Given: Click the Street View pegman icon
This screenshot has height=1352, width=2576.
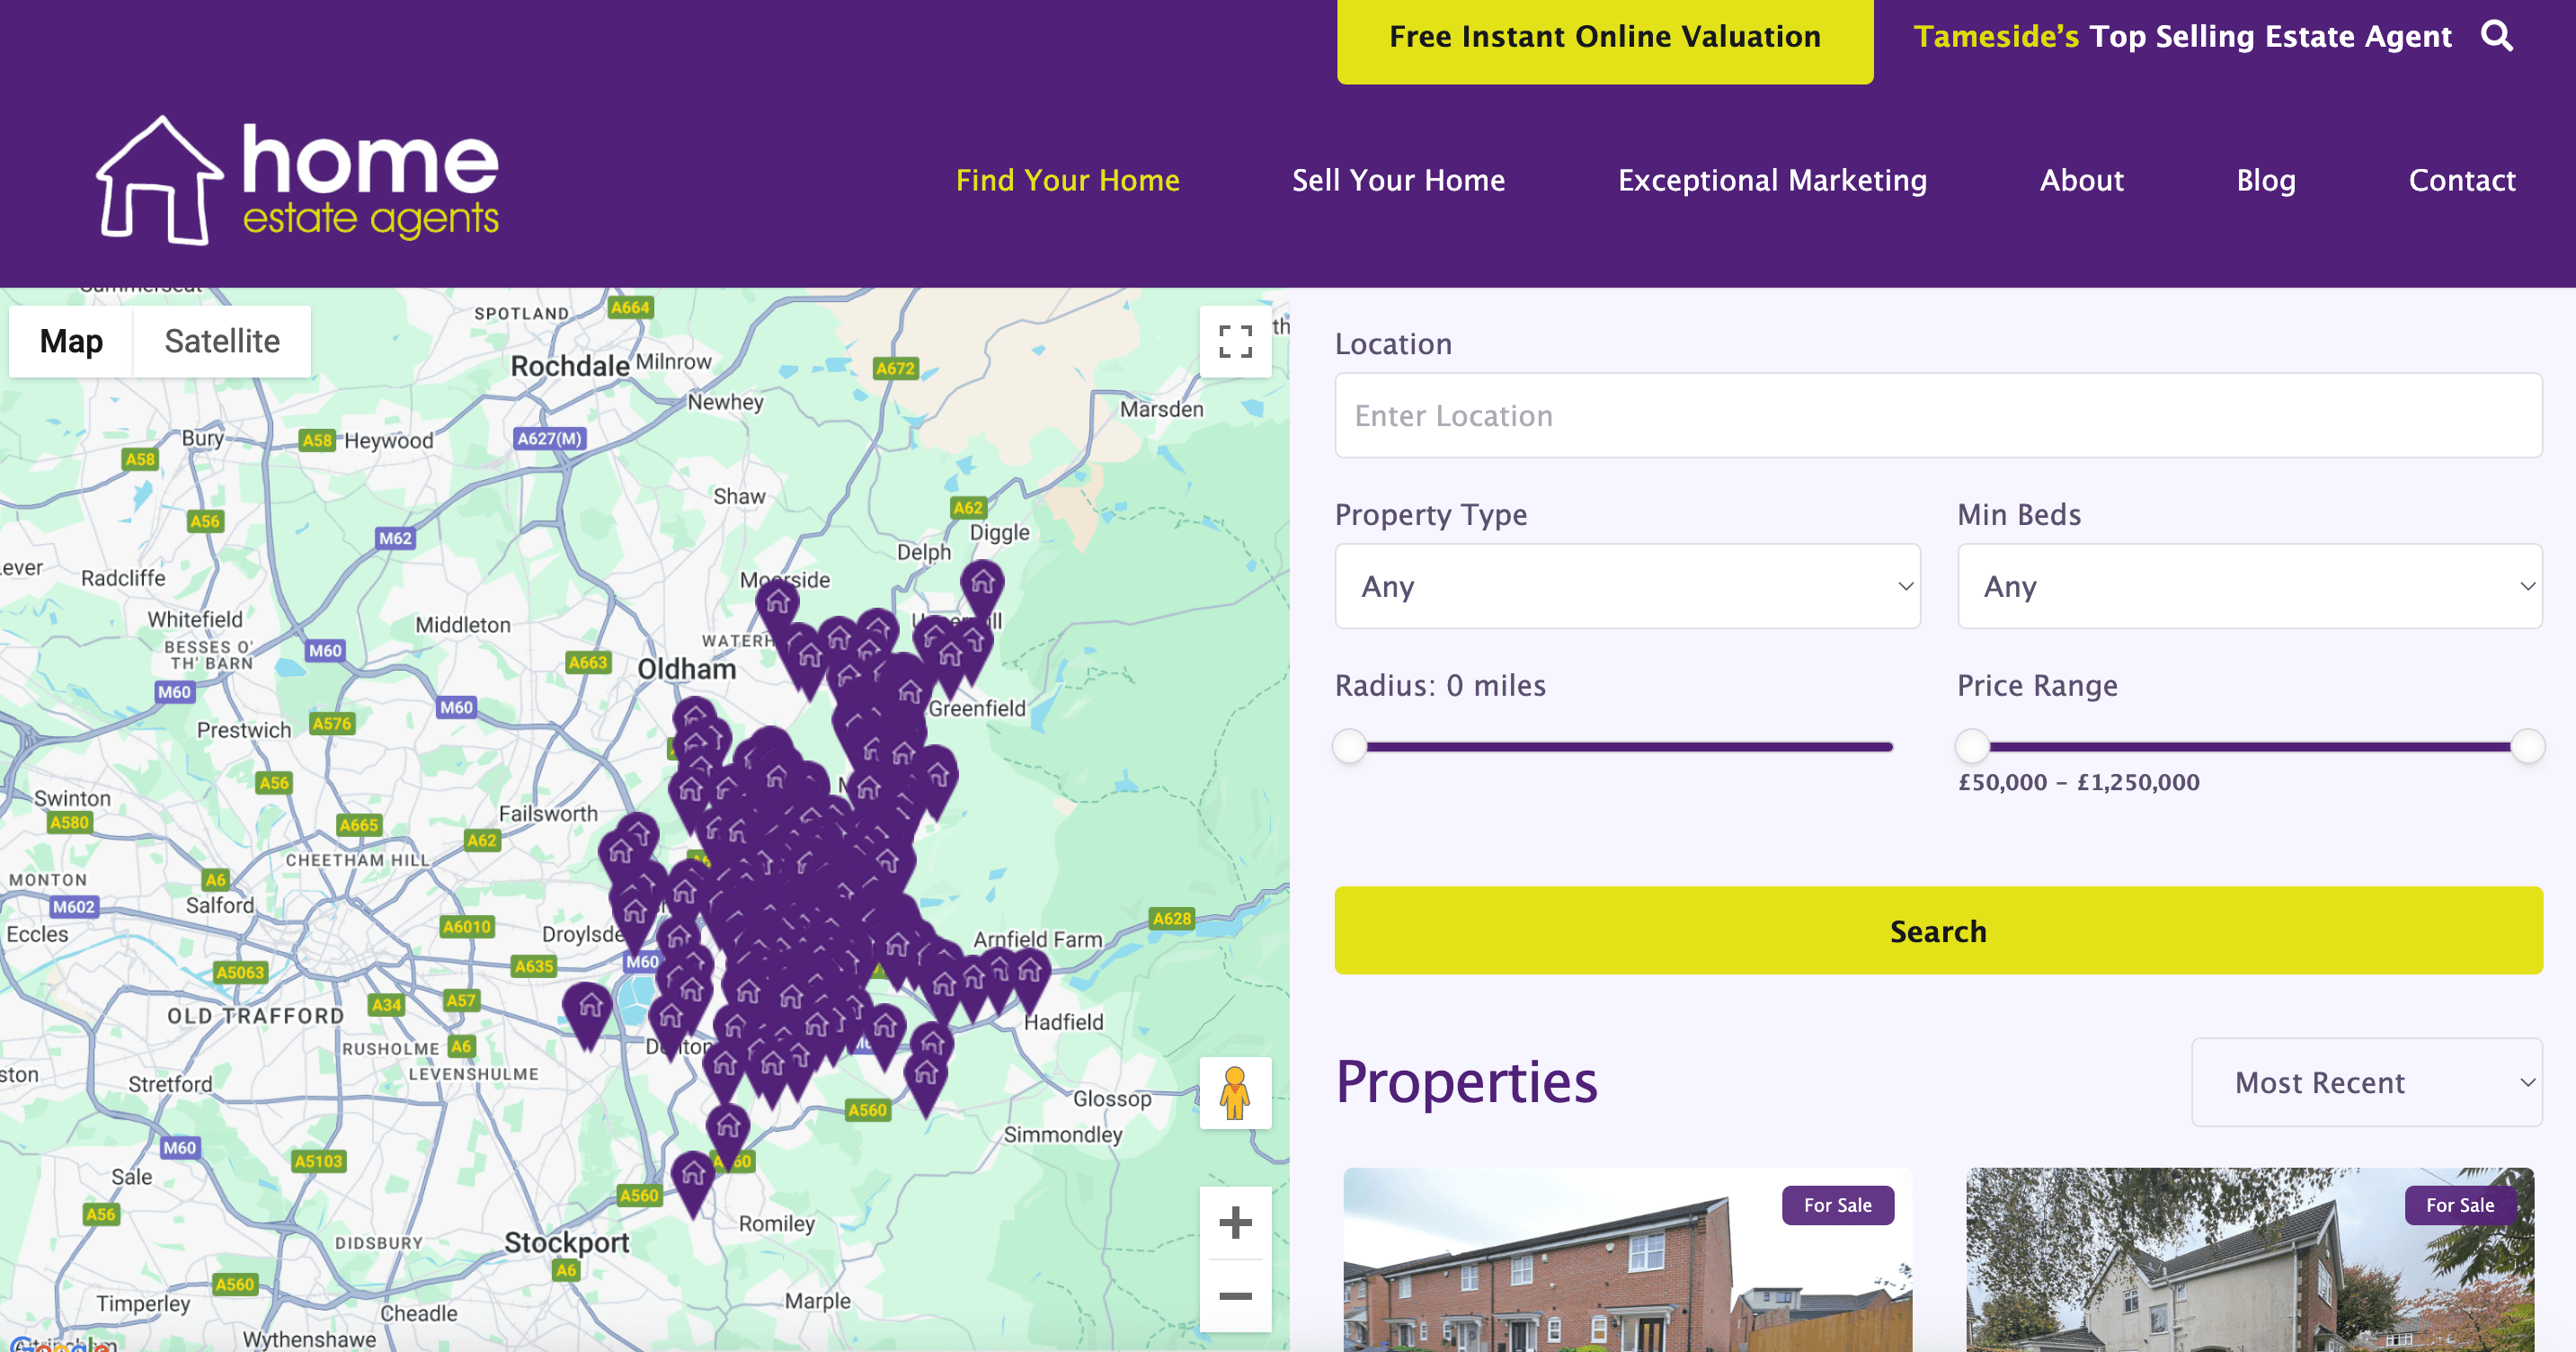Looking at the screenshot, I should (x=1235, y=1093).
